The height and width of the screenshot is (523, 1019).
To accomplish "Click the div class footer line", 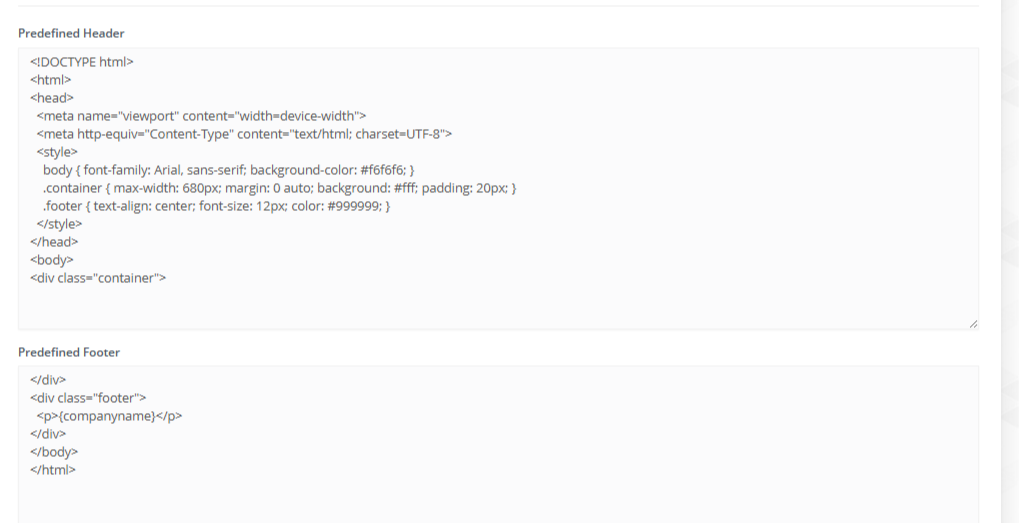I will click(88, 398).
